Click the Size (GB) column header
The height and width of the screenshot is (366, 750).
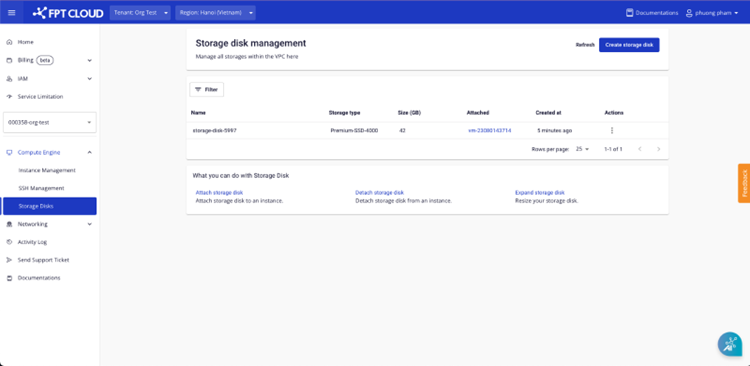(409, 113)
